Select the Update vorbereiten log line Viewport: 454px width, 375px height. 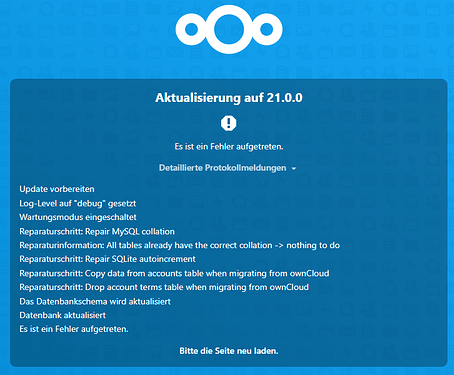click(57, 189)
